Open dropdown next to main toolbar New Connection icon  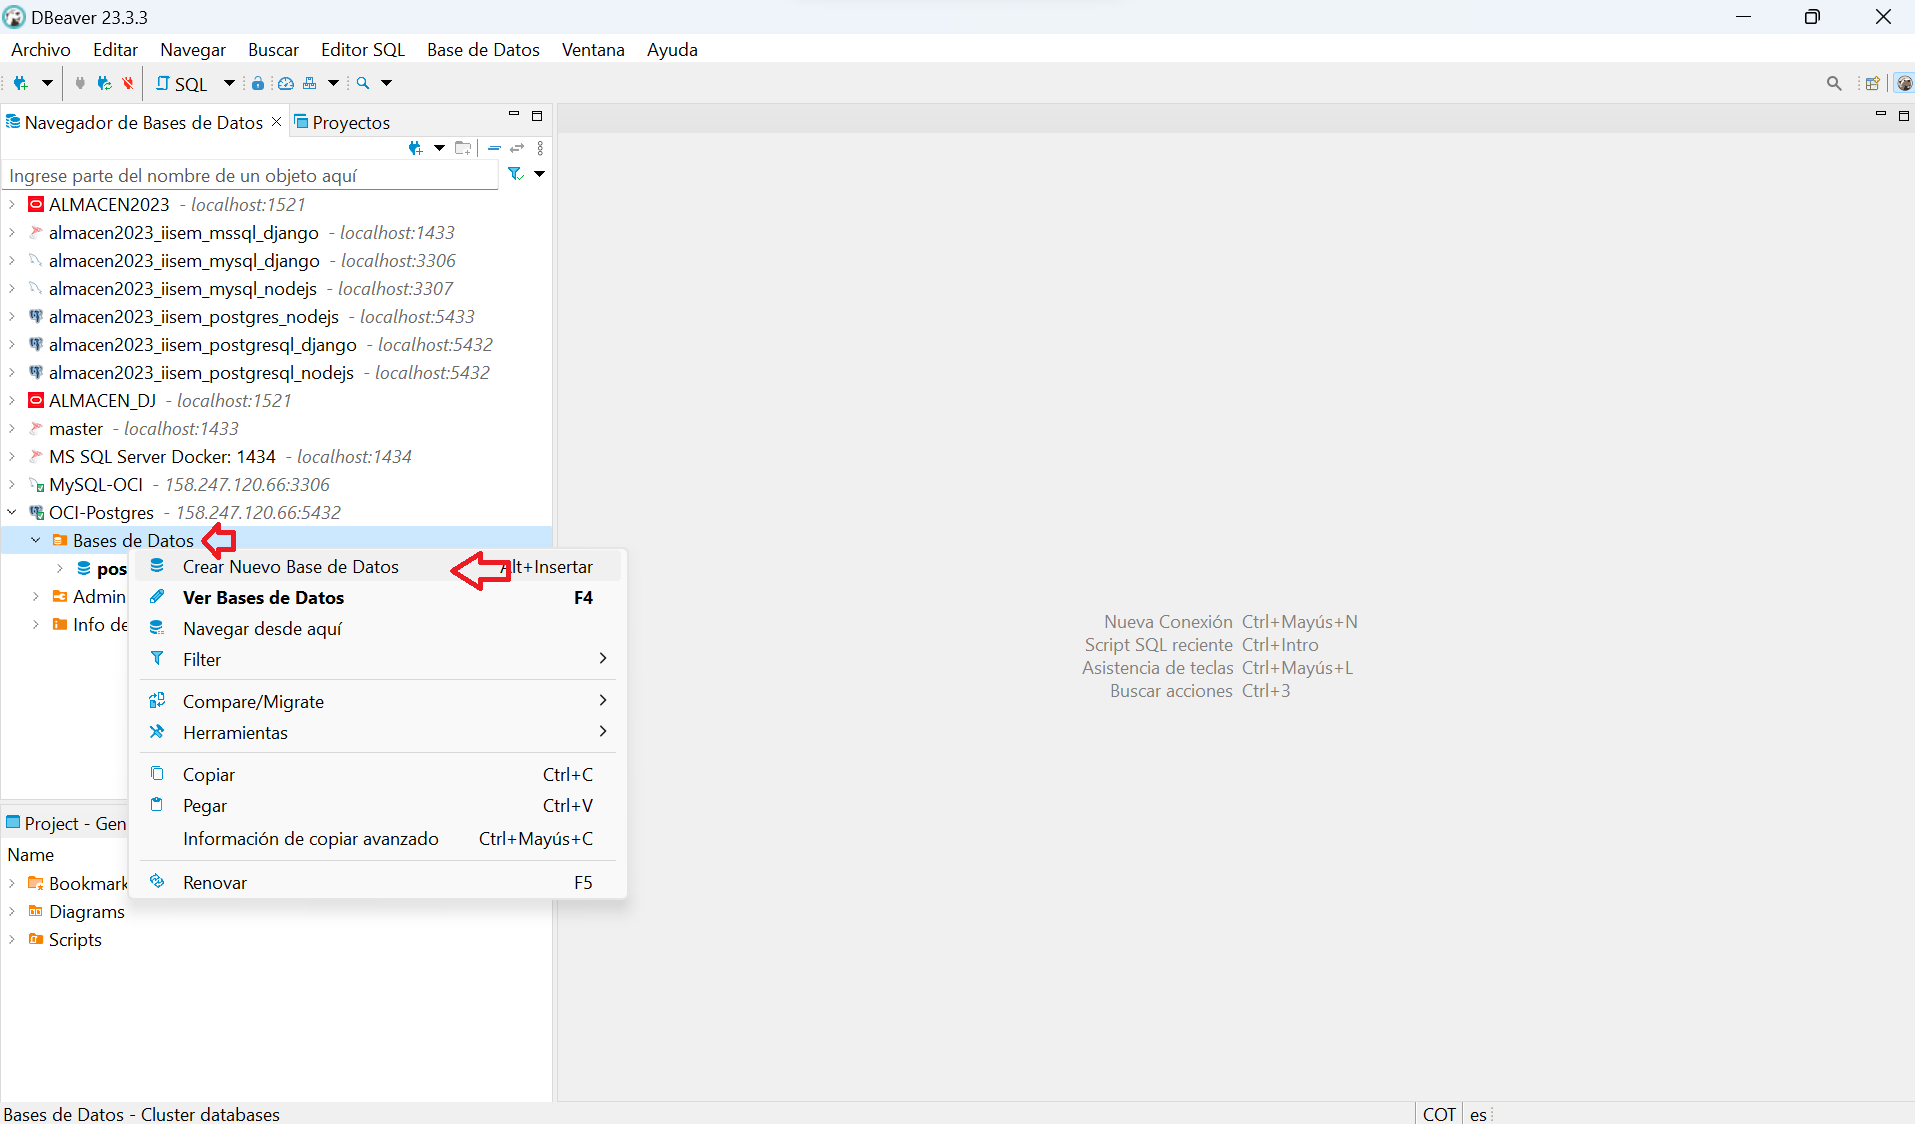point(46,83)
